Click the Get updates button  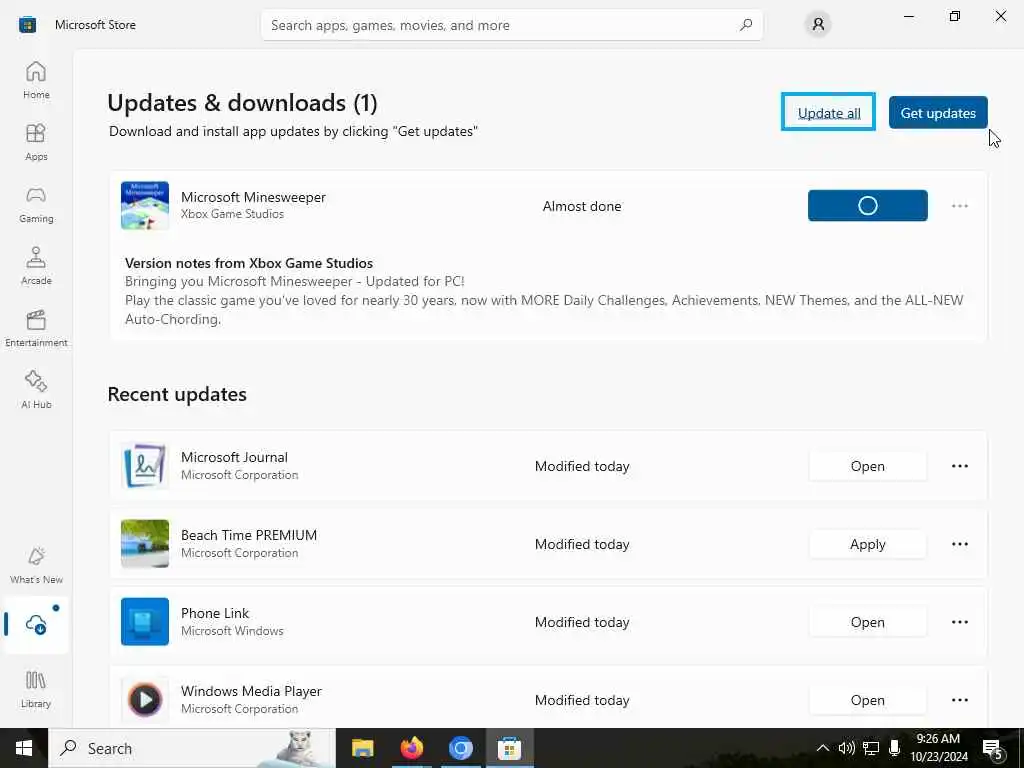click(938, 112)
